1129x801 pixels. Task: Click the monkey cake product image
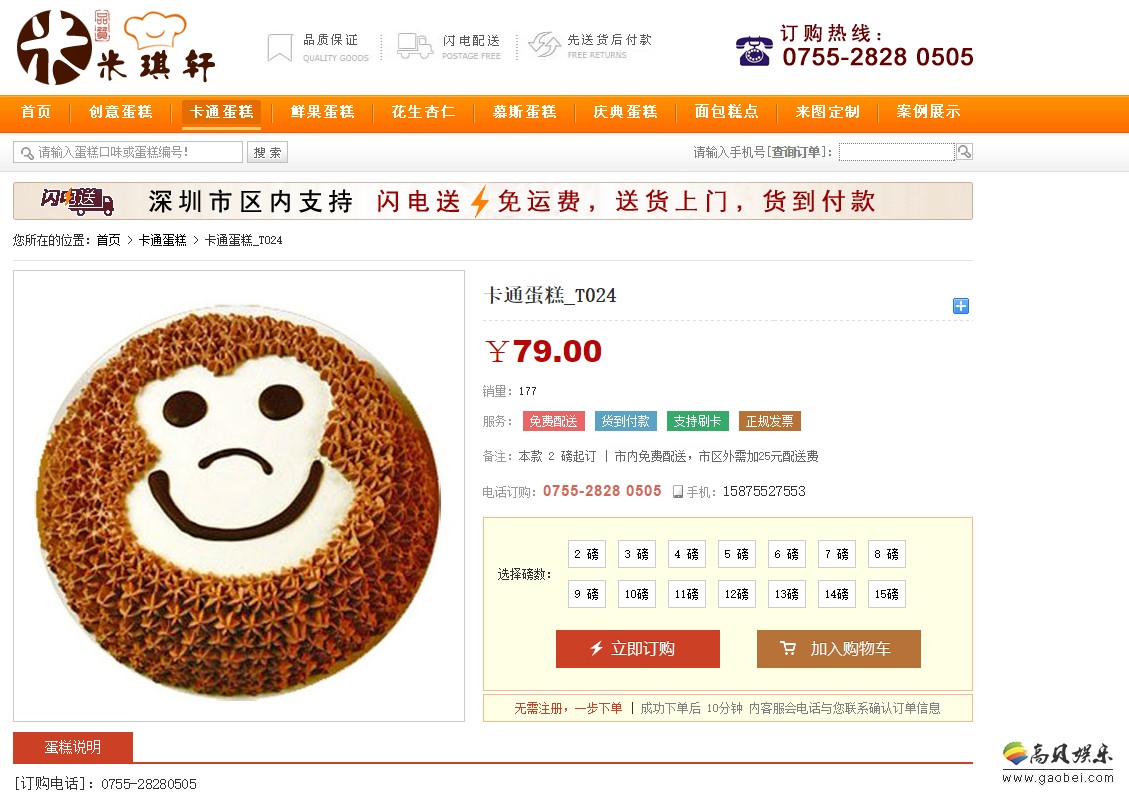coord(239,496)
